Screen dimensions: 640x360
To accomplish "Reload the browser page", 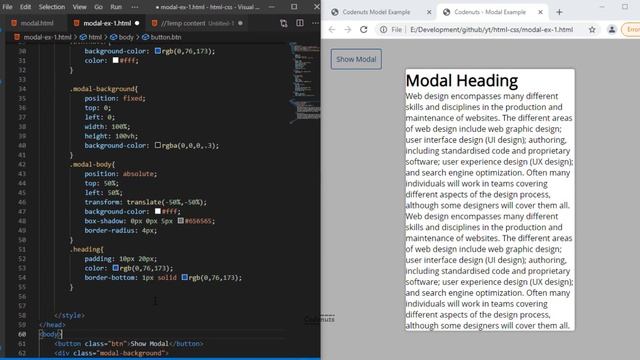I will click(x=364, y=29).
